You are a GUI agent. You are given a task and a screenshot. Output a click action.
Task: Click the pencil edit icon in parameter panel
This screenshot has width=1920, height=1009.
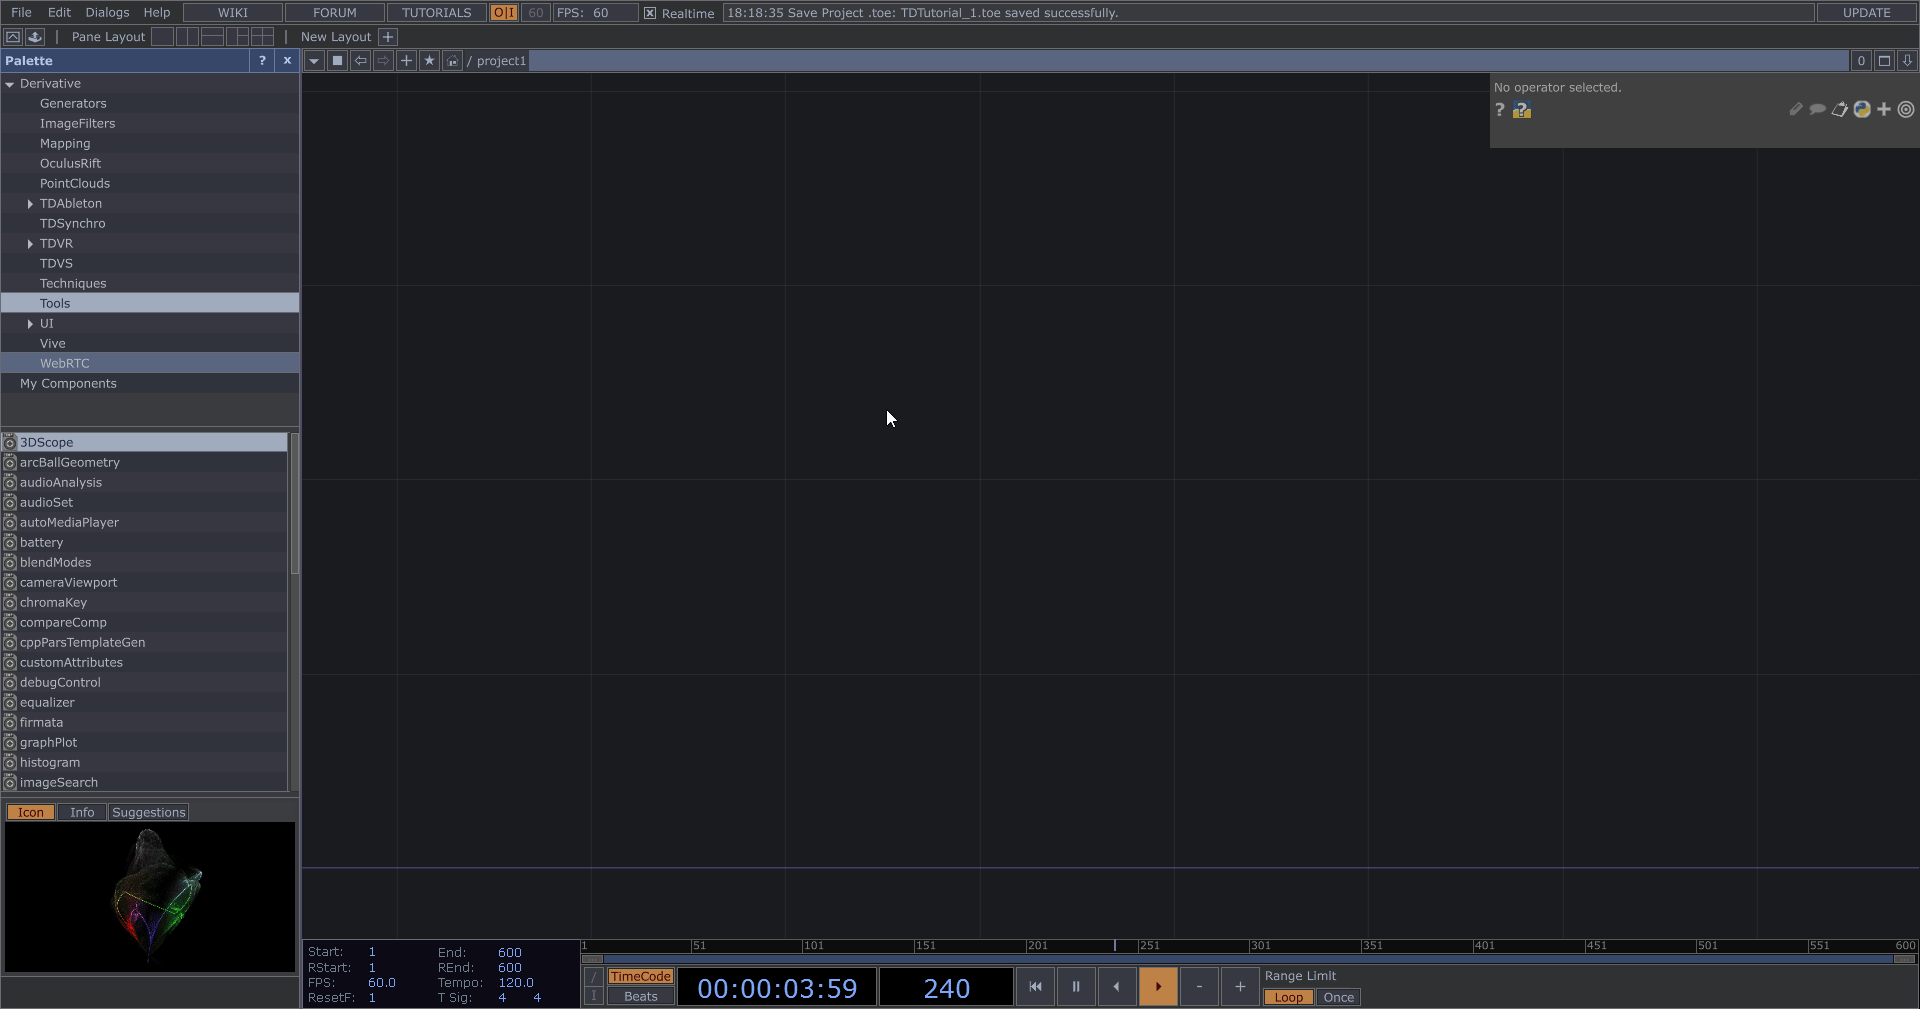click(1794, 110)
